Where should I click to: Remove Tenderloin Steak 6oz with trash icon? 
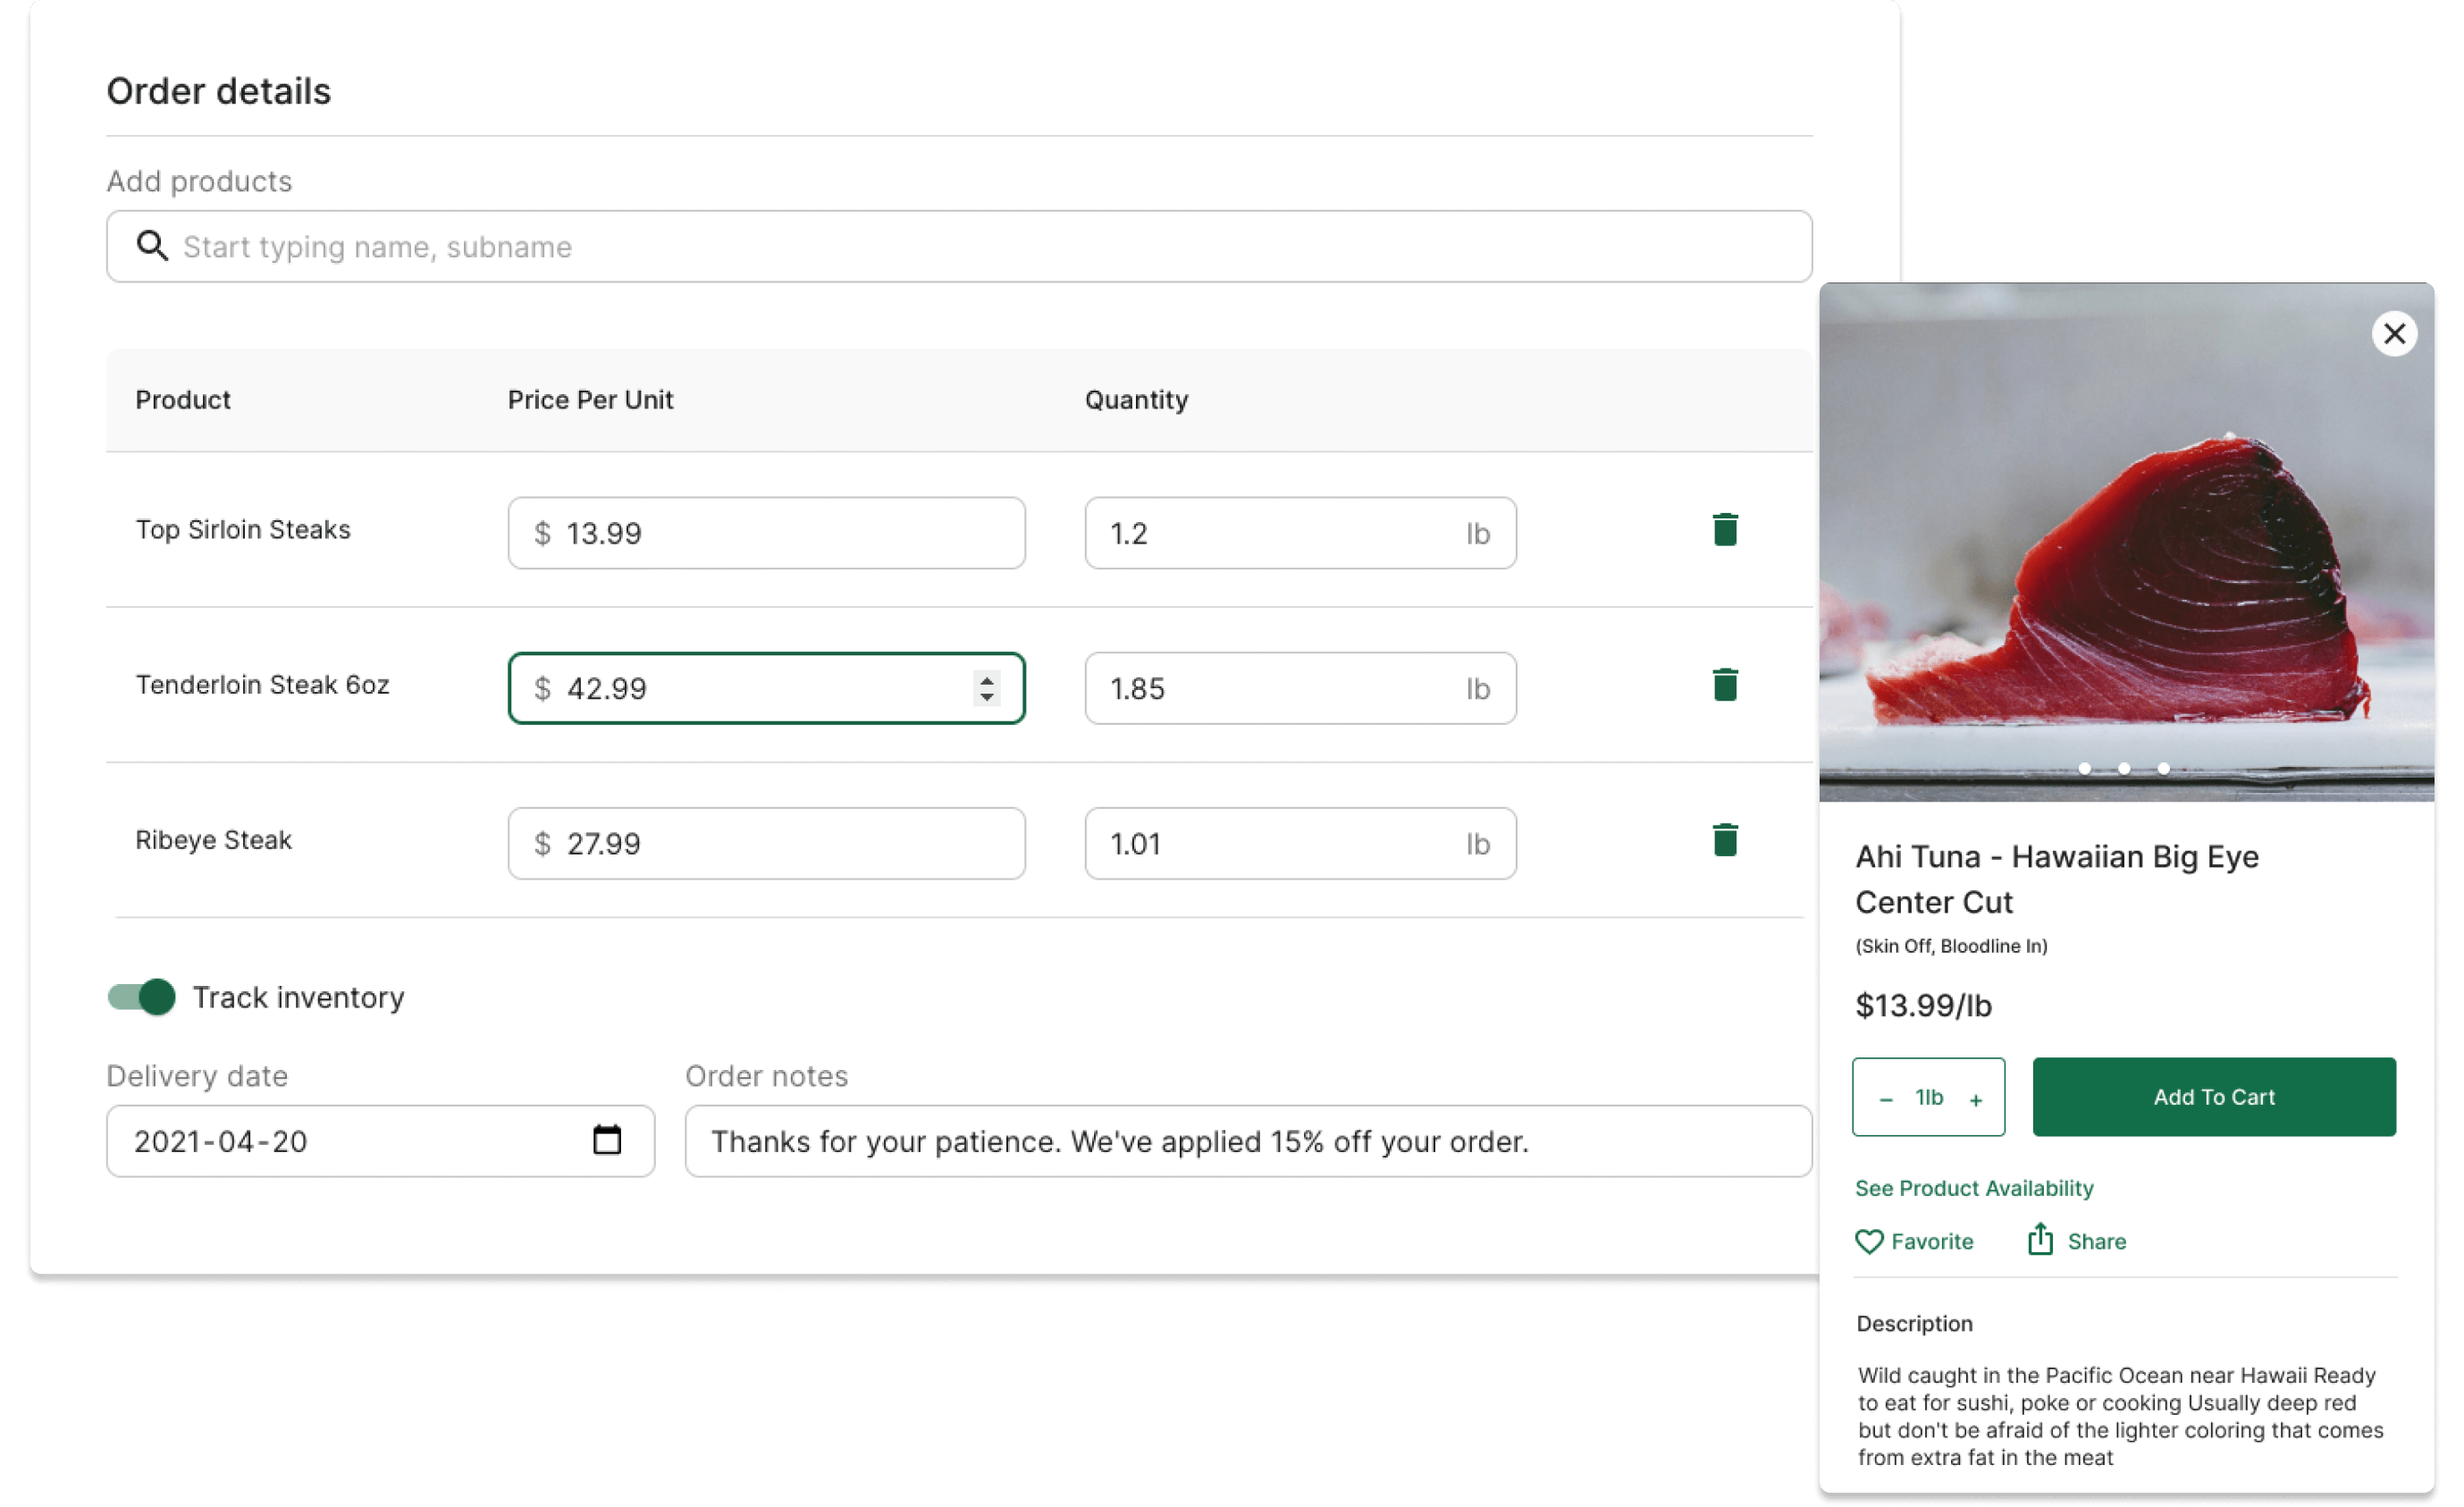1724,685
